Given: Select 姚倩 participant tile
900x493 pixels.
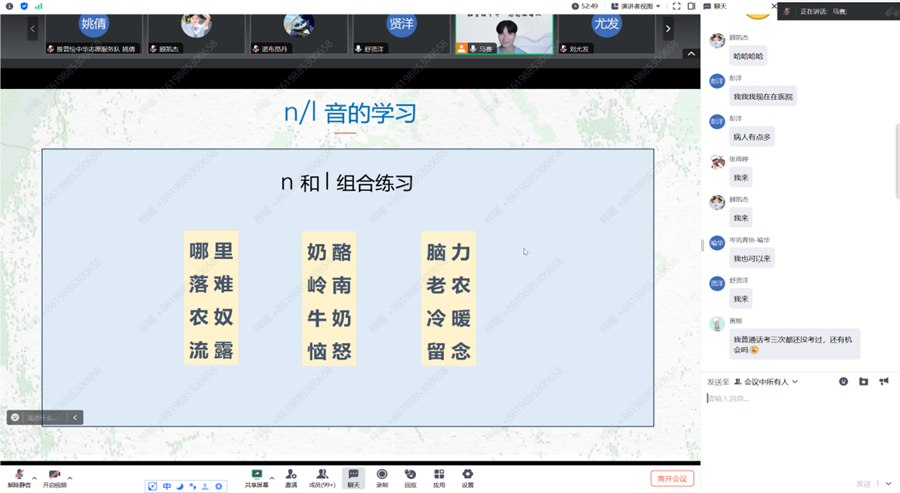Looking at the screenshot, I should [94, 34].
